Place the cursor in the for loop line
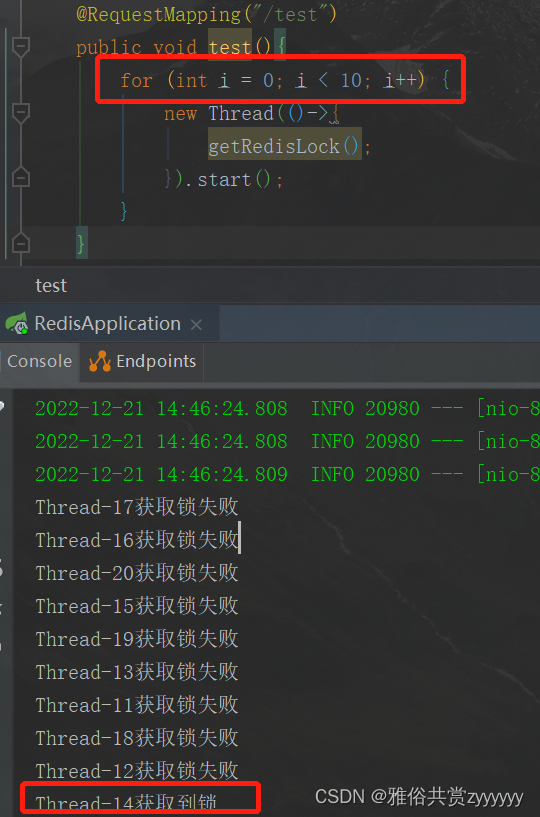540x817 pixels. tap(285, 80)
